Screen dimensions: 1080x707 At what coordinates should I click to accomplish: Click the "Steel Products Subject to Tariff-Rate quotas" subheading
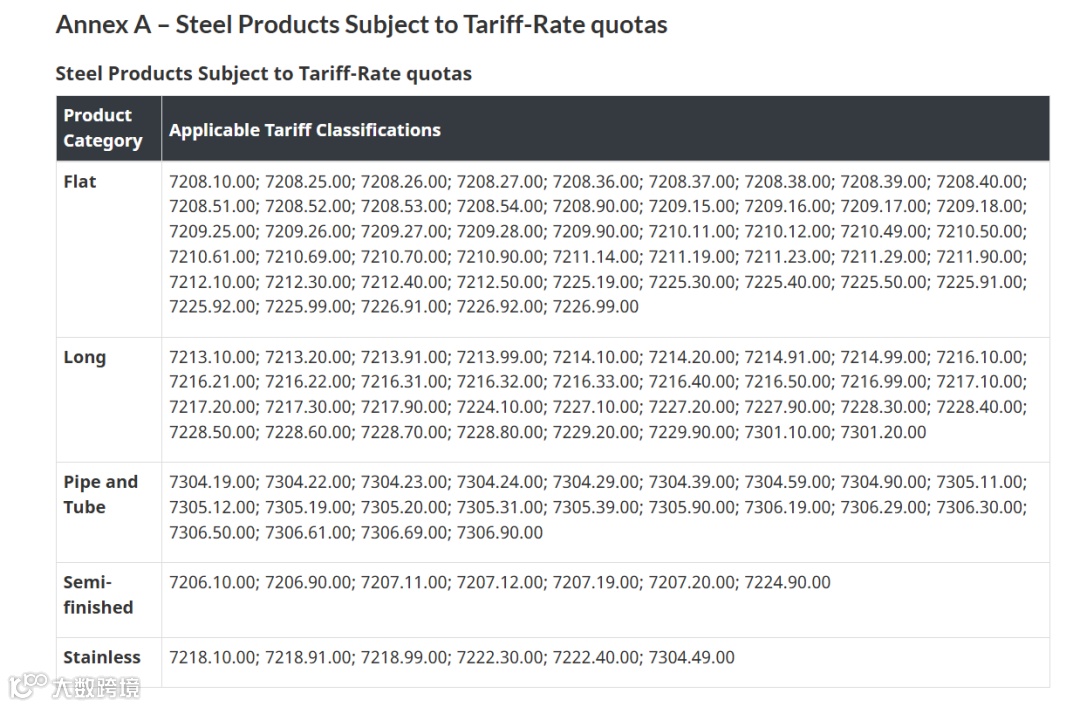263,73
